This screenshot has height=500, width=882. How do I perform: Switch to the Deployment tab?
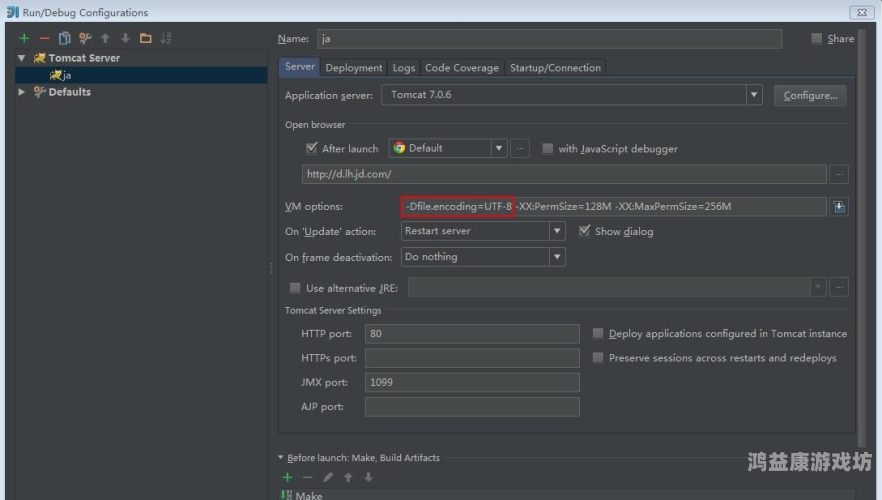[x=354, y=67]
